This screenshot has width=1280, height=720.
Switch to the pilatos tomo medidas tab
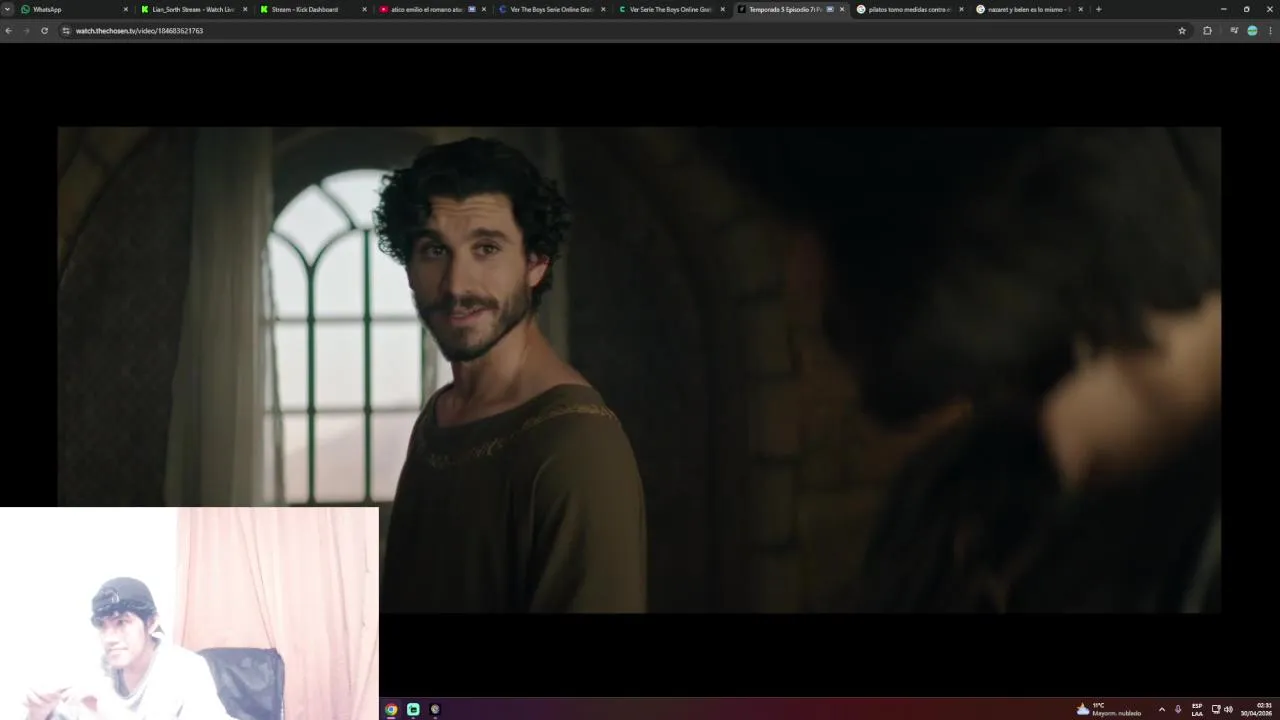(910, 9)
